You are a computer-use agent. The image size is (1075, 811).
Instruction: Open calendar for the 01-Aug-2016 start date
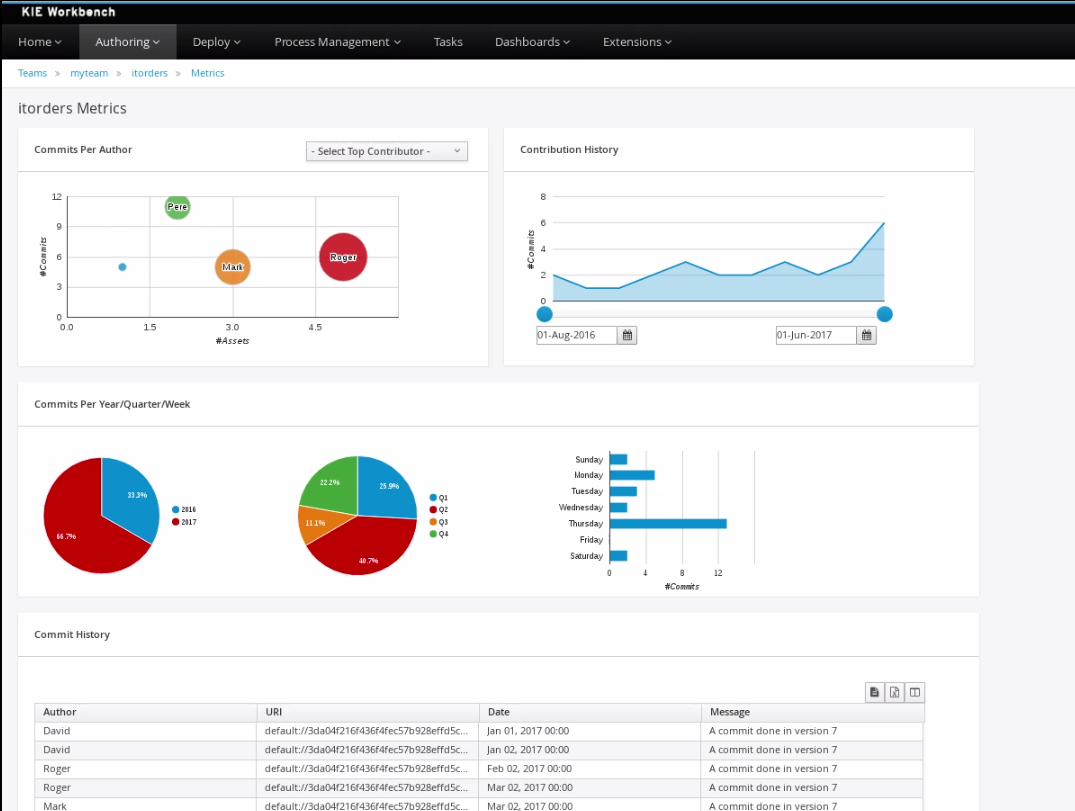point(627,335)
